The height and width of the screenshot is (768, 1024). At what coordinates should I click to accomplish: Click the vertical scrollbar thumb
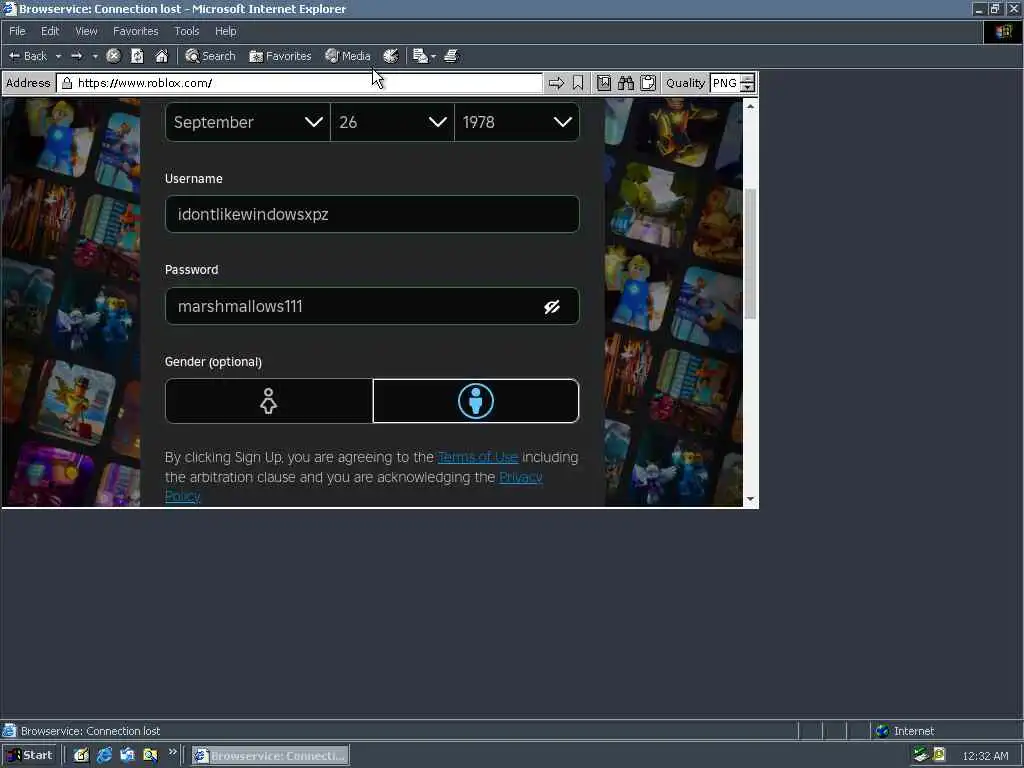click(x=750, y=253)
